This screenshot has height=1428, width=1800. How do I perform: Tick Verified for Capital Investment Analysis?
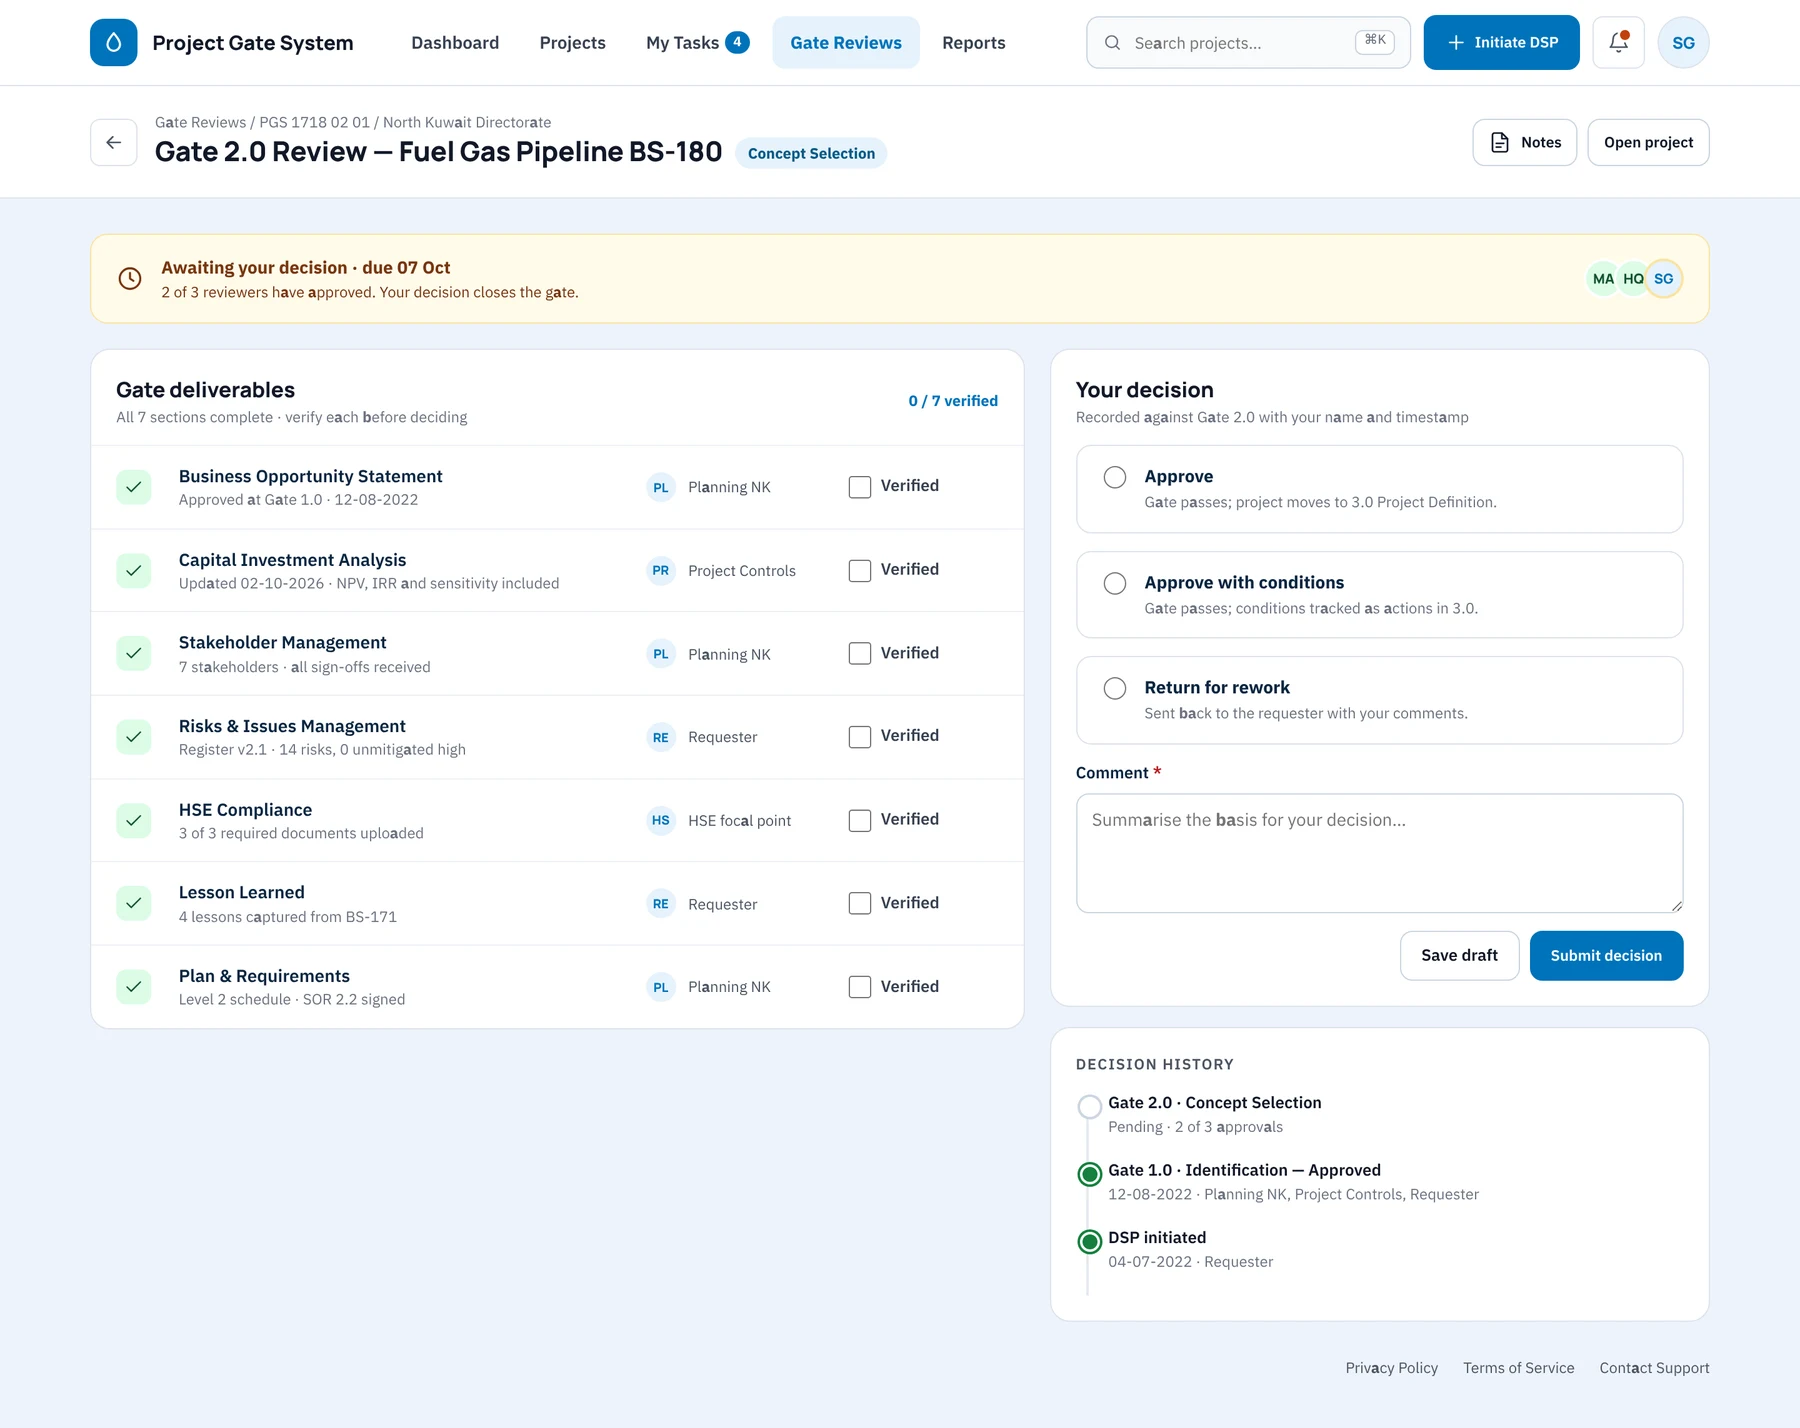860,571
